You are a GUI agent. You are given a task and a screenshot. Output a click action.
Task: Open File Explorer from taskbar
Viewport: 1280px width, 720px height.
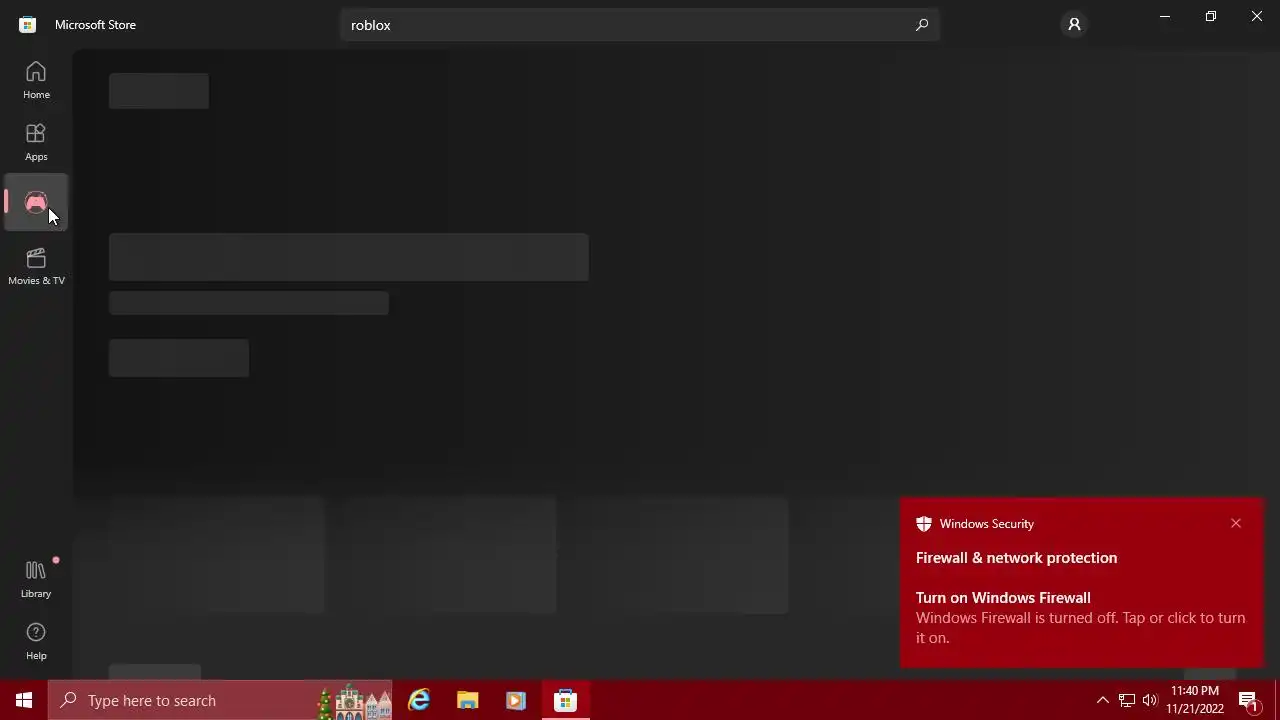pos(467,700)
